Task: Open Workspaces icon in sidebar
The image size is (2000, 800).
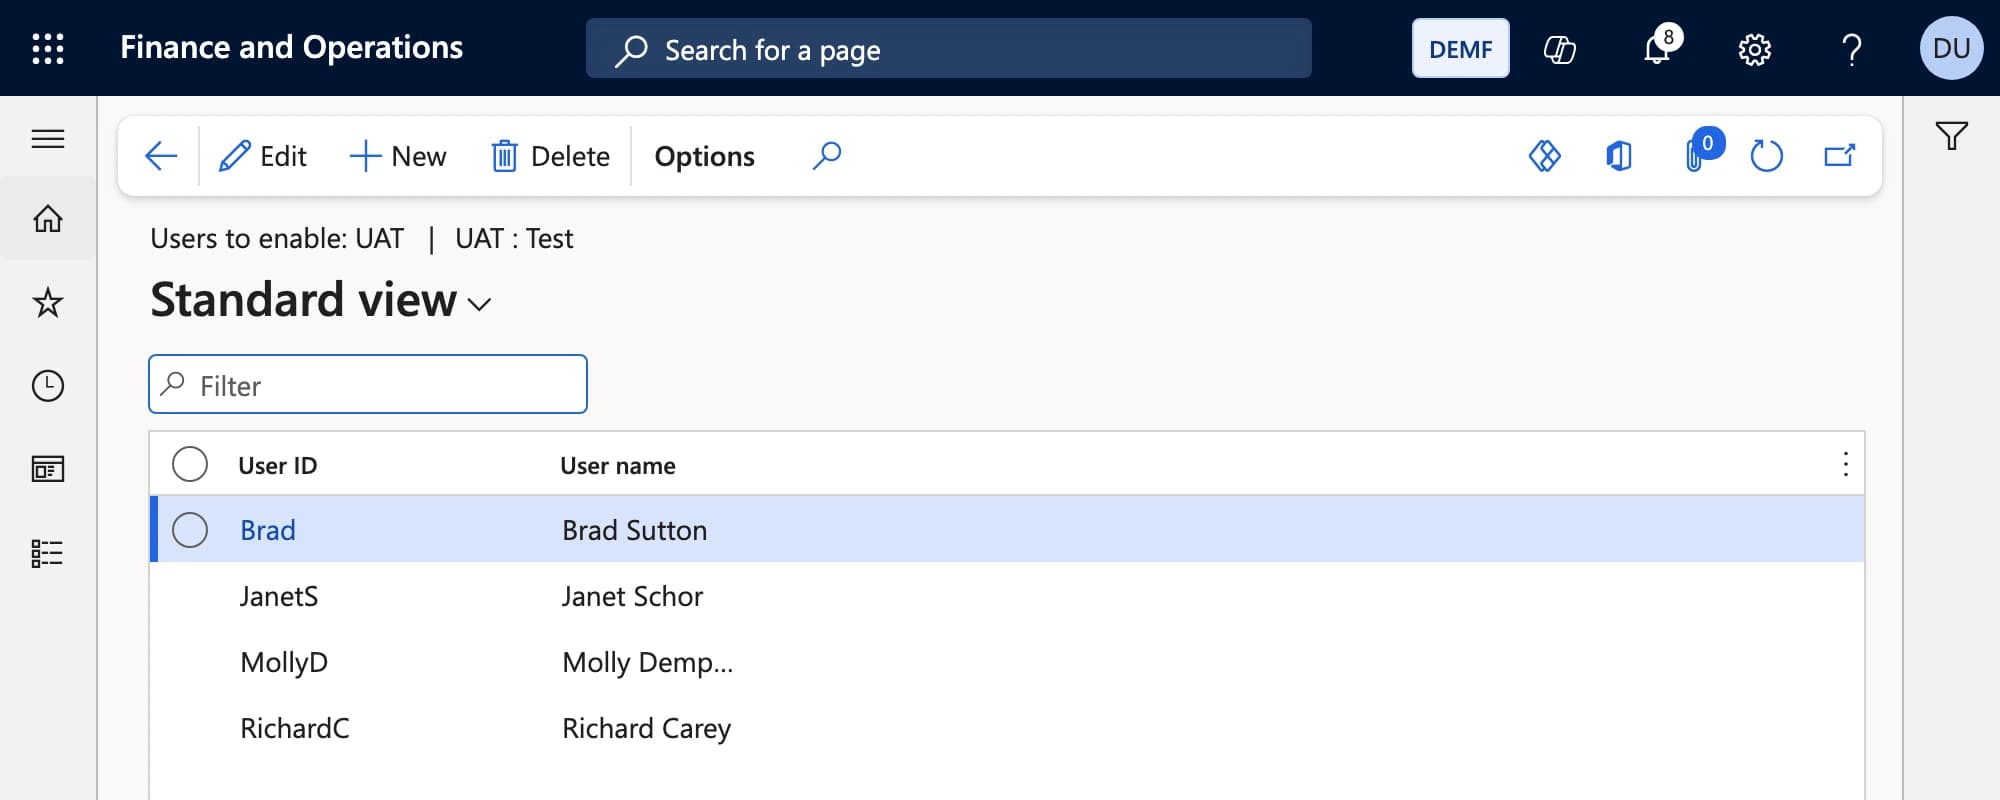Action: click(x=48, y=469)
